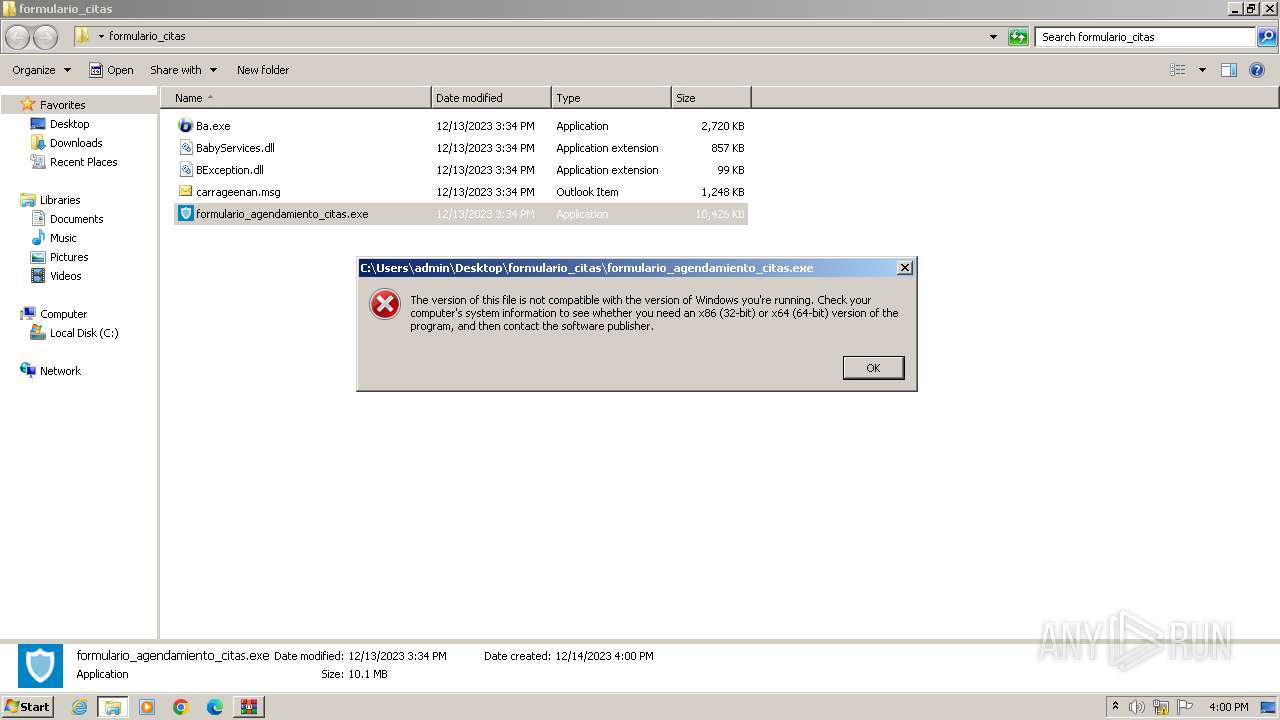Open WinRAR from the taskbar
This screenshot has height=720, width=1280.
(249, 707)
